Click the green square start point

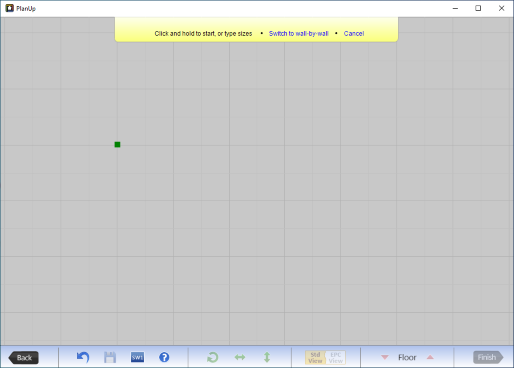[x=117, y=144]
